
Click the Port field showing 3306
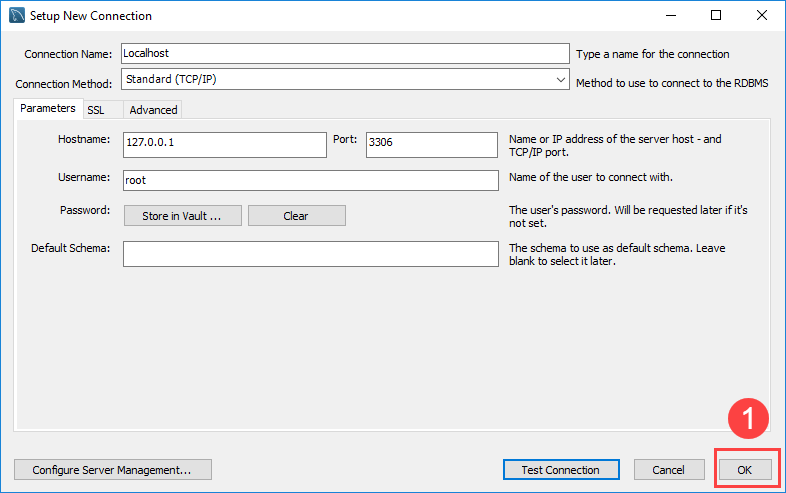(431, 144)
